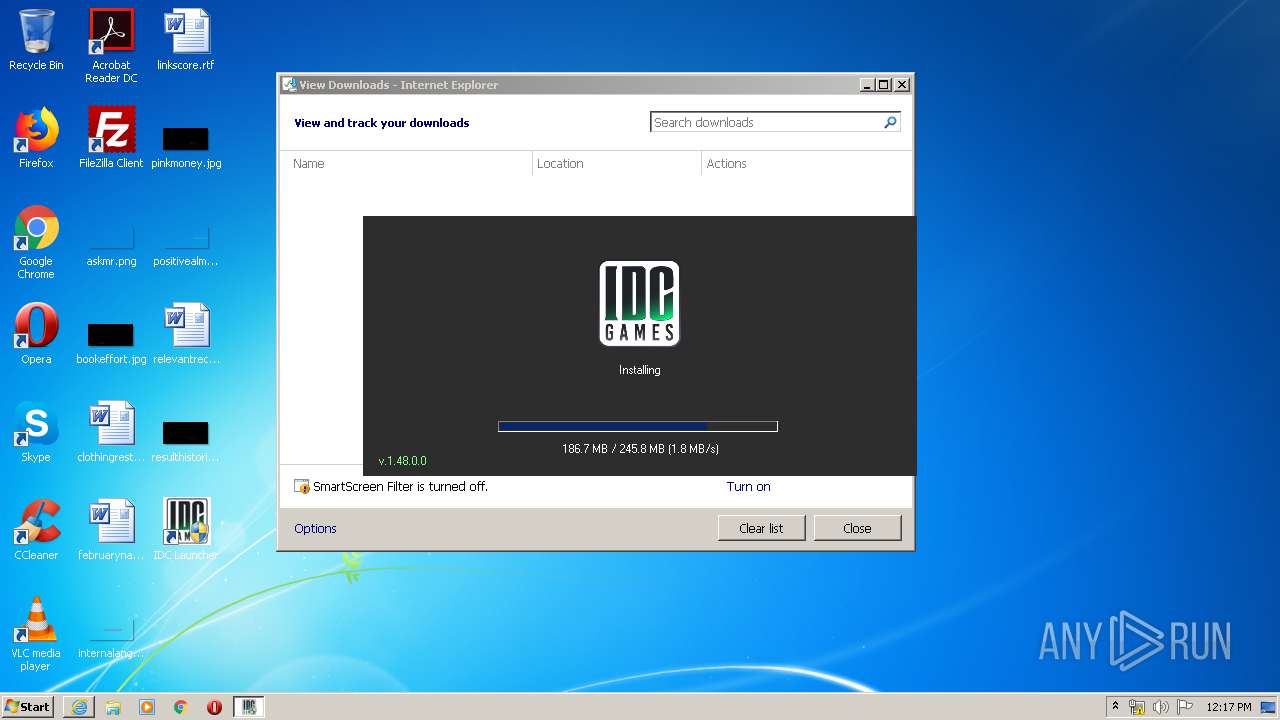Select internalangr... file icon
Viewport: 1280px width, 720px height.
(x=111, y=640)
